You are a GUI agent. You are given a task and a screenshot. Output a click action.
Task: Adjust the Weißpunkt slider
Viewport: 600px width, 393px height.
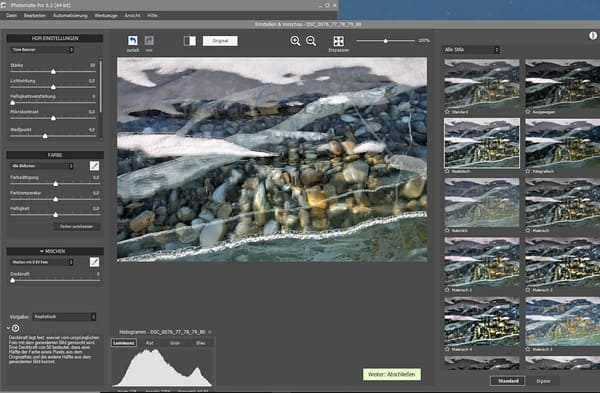[x=45, y=136]
